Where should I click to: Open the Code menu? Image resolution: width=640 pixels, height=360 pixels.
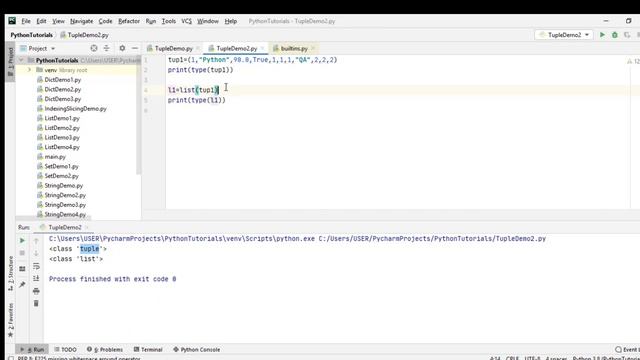pyautogui.click(x=105, y=21)
